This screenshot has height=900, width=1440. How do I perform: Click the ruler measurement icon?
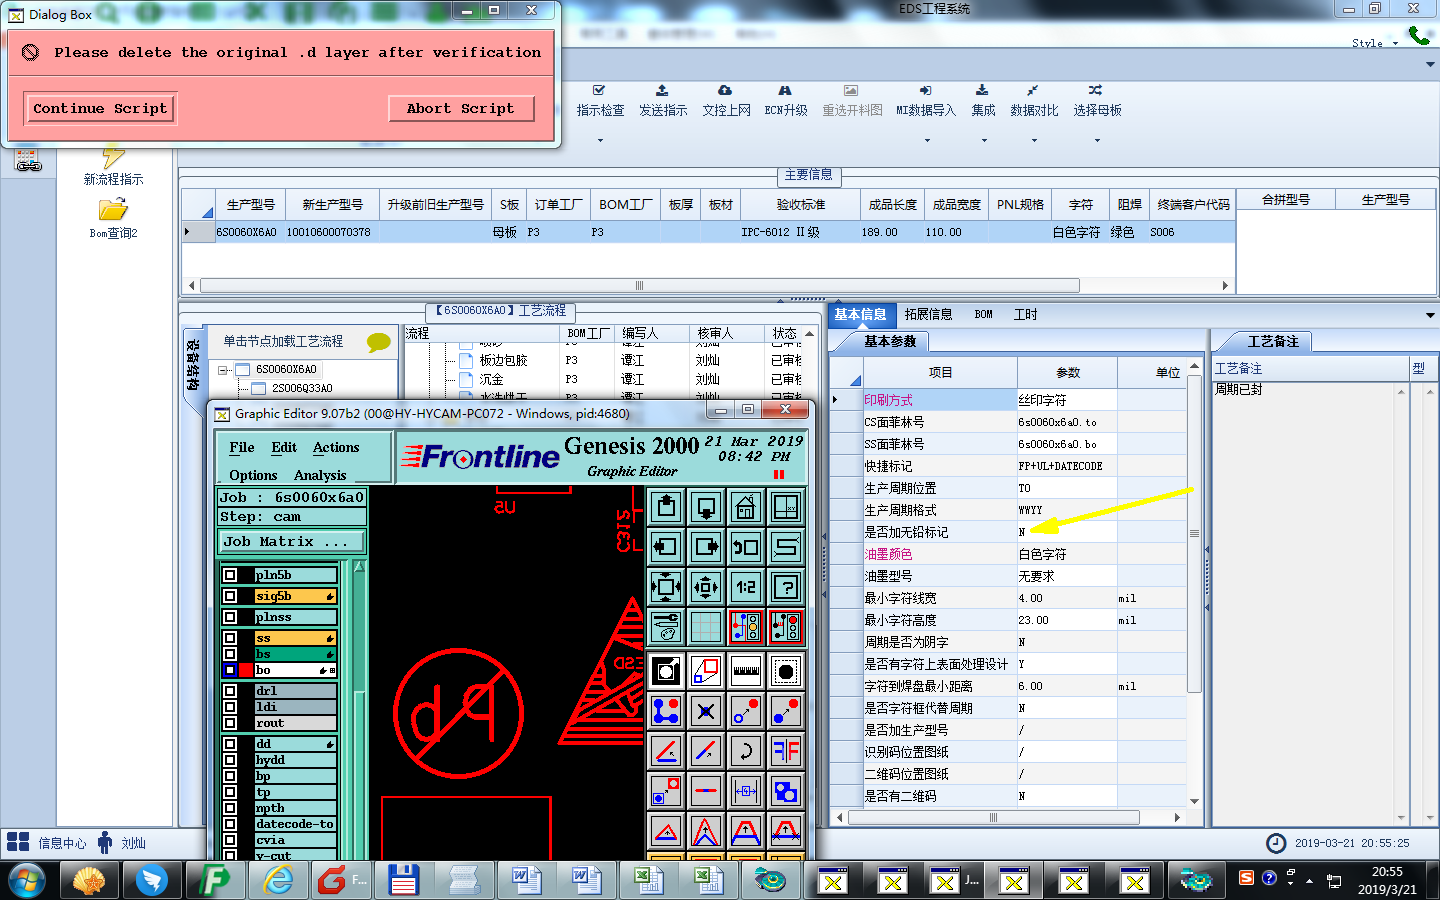[x=746, y=671]
